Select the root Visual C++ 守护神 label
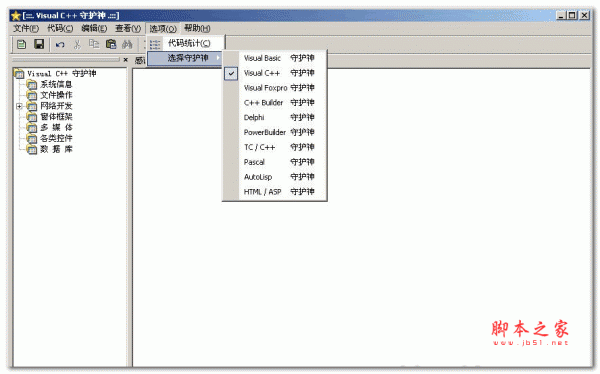The width and height of the screenshot is (600, 374). (x=62, y=73)
